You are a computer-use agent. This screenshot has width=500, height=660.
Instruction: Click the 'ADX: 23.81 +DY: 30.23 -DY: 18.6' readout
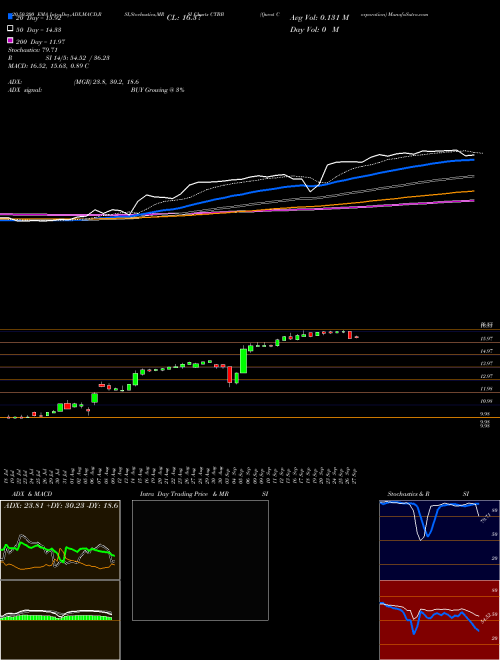coord(61,505)
